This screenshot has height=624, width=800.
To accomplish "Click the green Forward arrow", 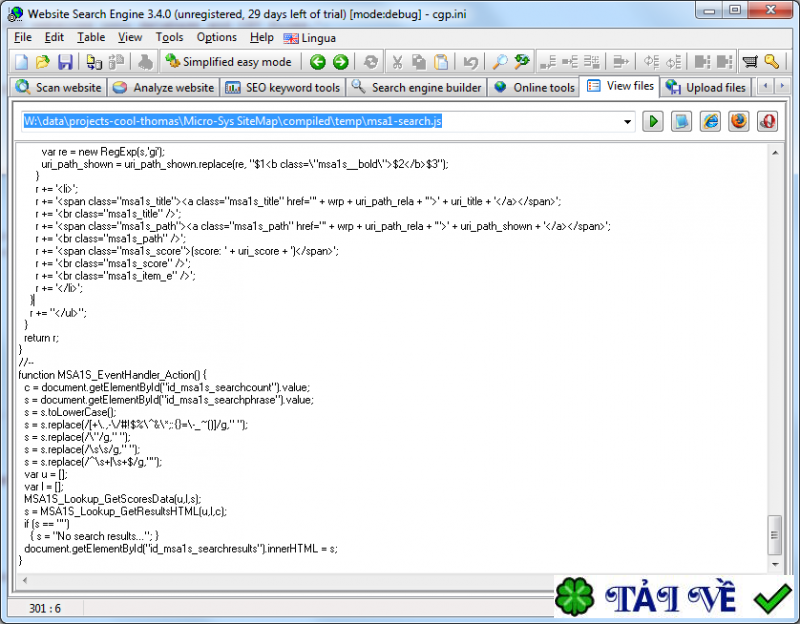I will pyautogui.click(x=340, y=62).
